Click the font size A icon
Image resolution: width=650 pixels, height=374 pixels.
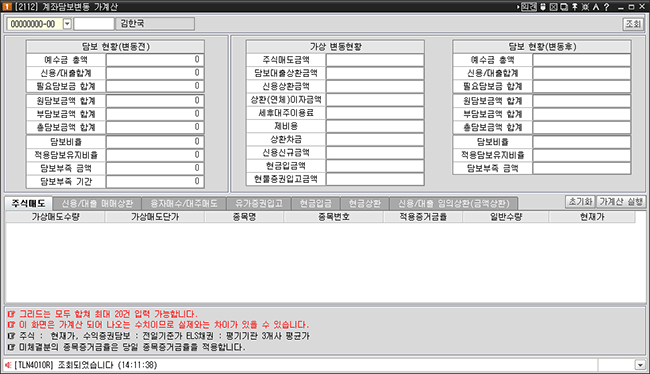pyautogui.click(x=596, y=7)
